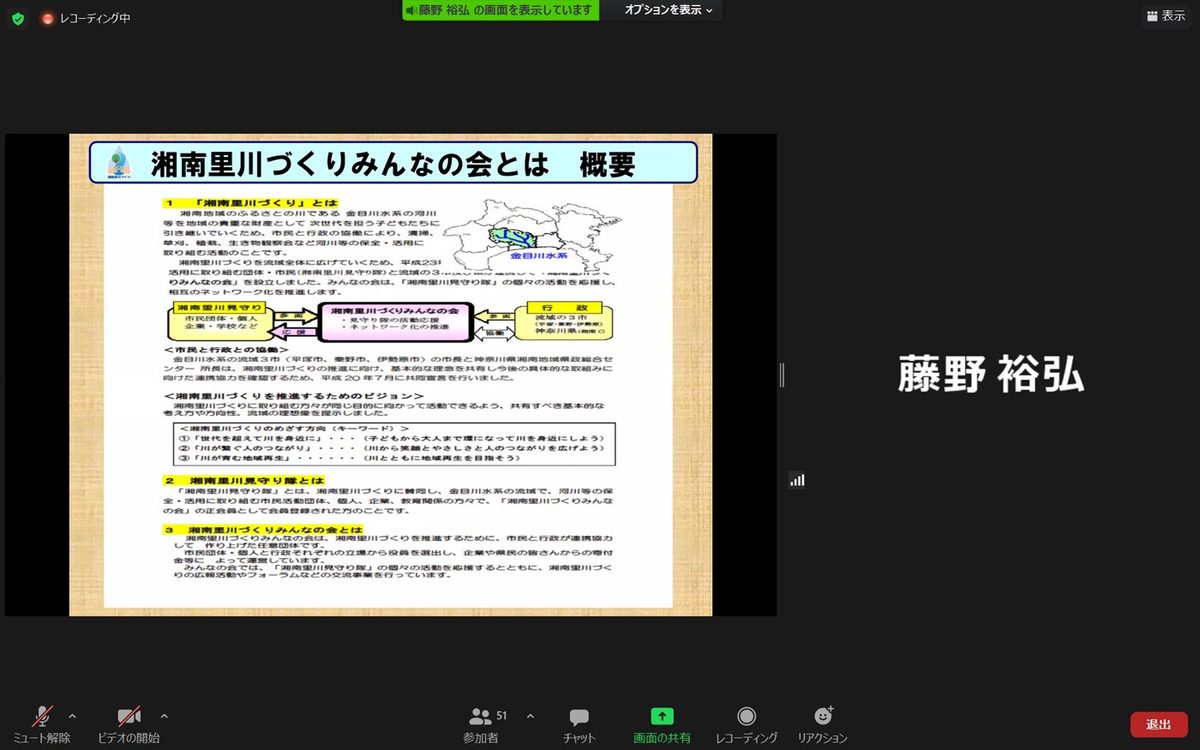The width and height of the screenshot is (1200, 750).
Task: Click the shared slide presentation area
Action: pos(390,375)
